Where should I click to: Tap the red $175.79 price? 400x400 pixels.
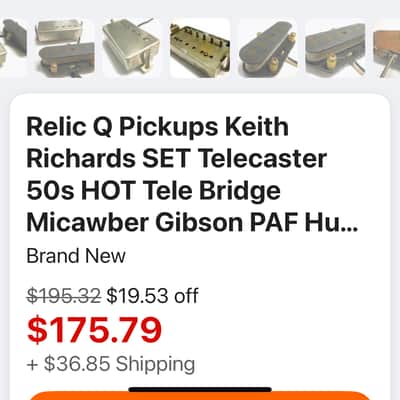(x=94, y=330)
